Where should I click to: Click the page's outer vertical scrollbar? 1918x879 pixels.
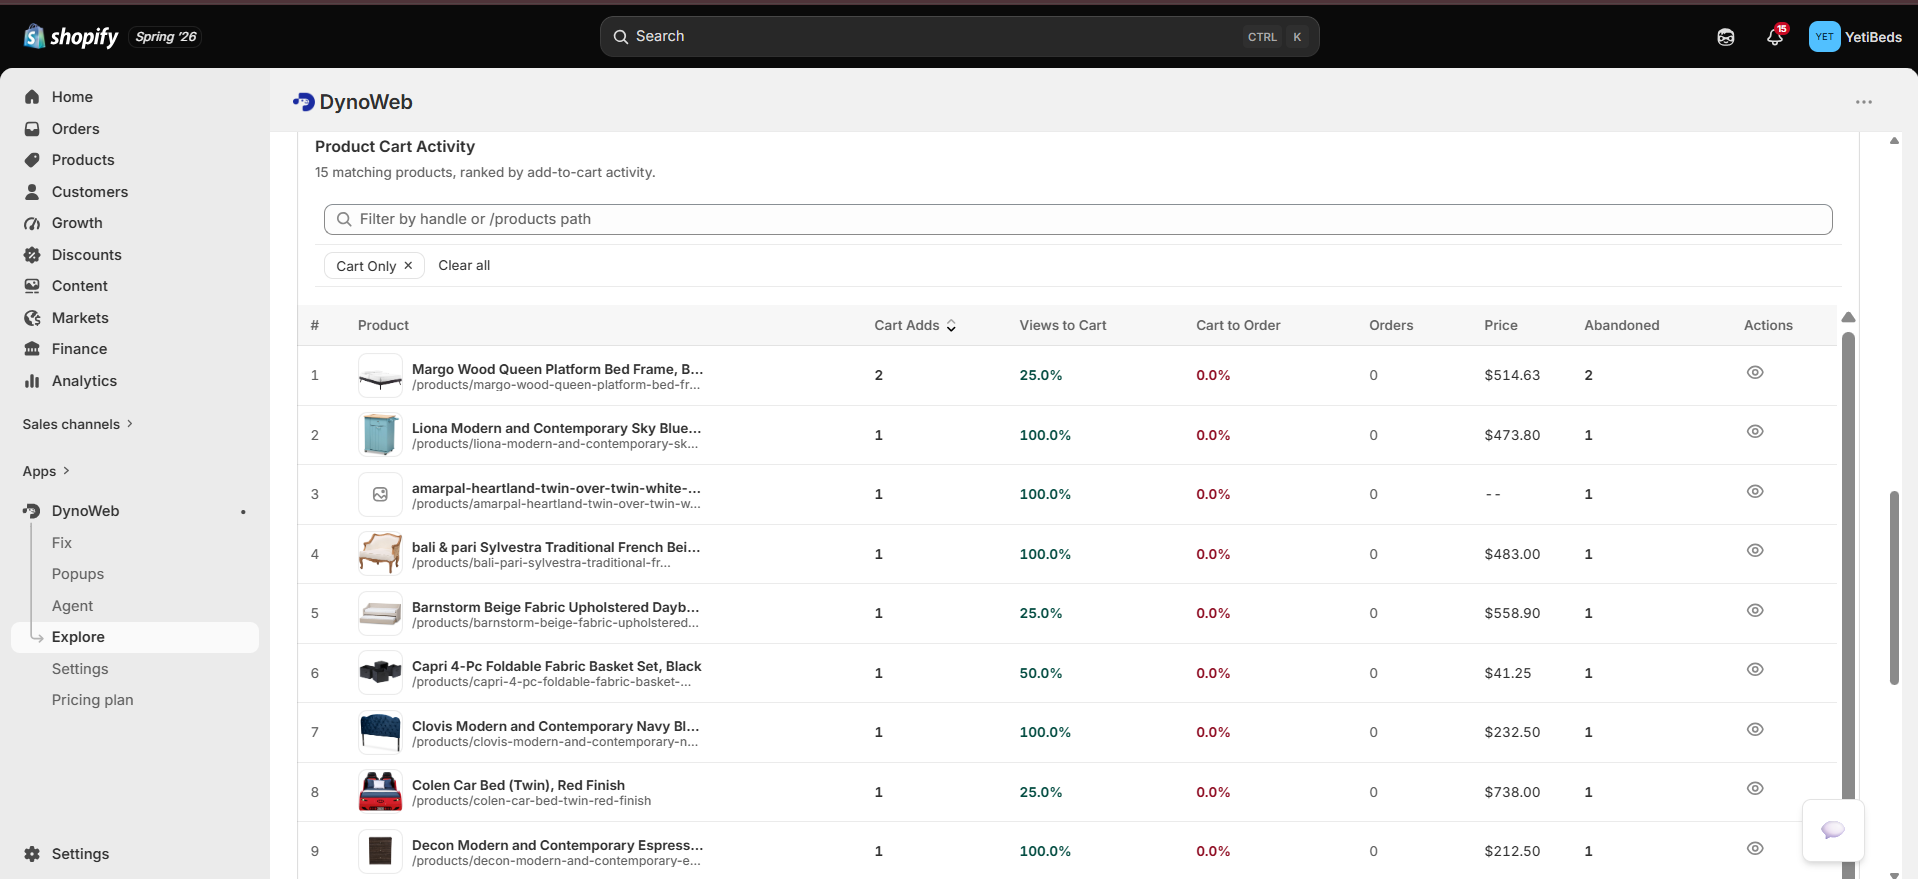point(1894,588)
